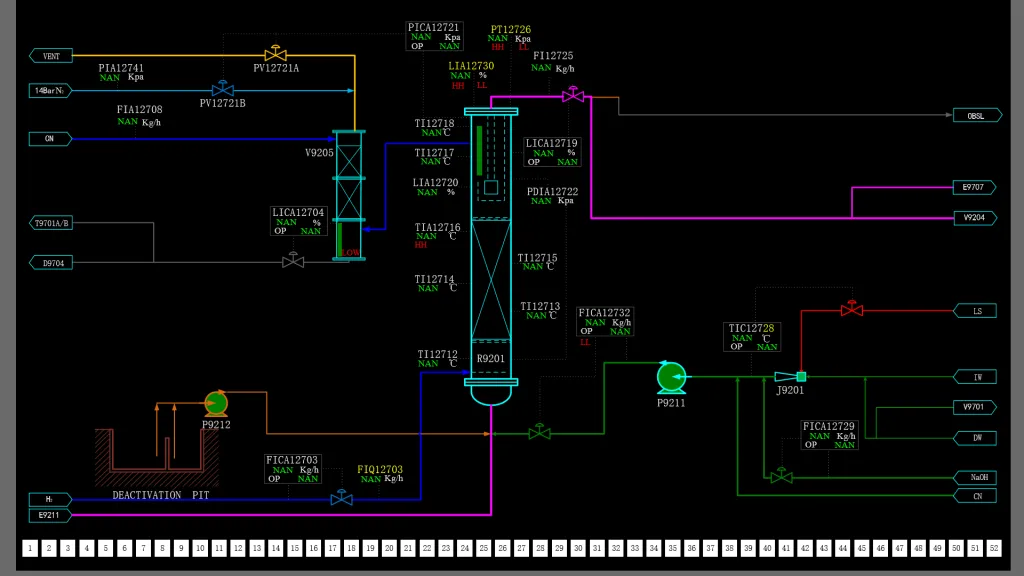Viewport: 1024px width, 576px height.
Task: Click the red valve on LS line
Action: tap(852, 310)
